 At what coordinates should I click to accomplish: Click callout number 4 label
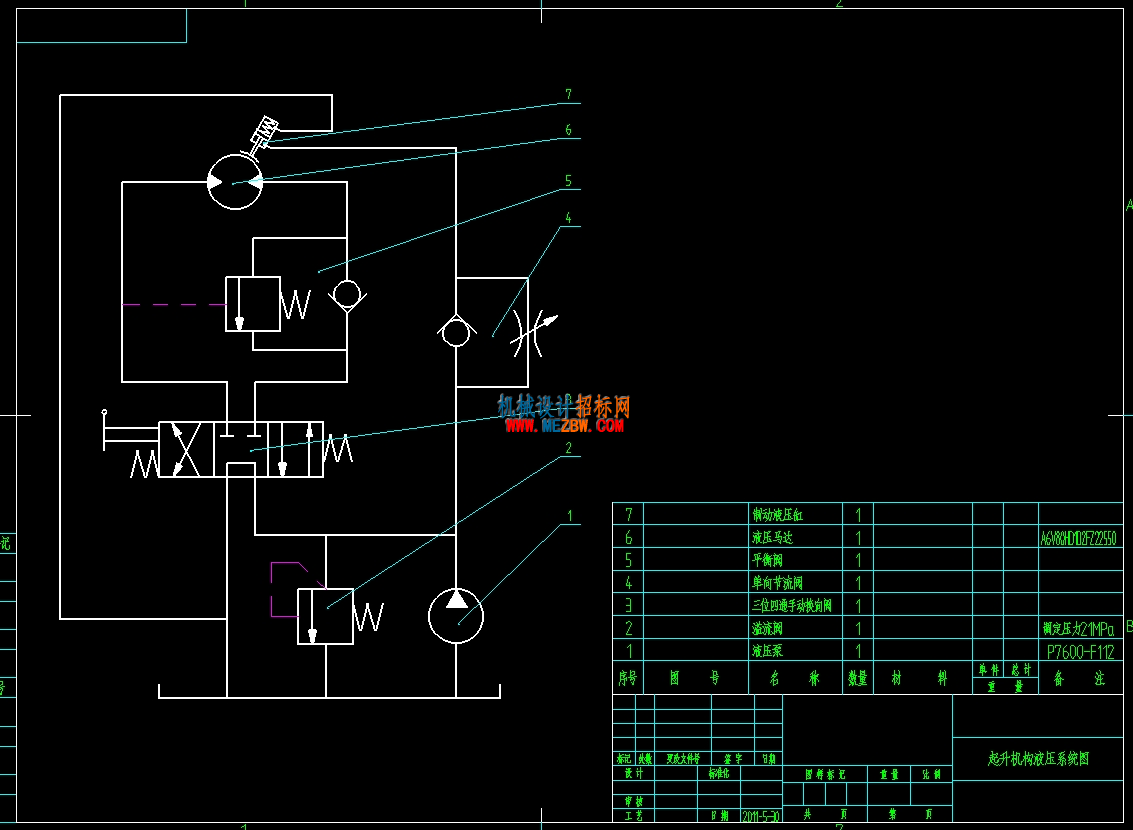pos(569,217)
